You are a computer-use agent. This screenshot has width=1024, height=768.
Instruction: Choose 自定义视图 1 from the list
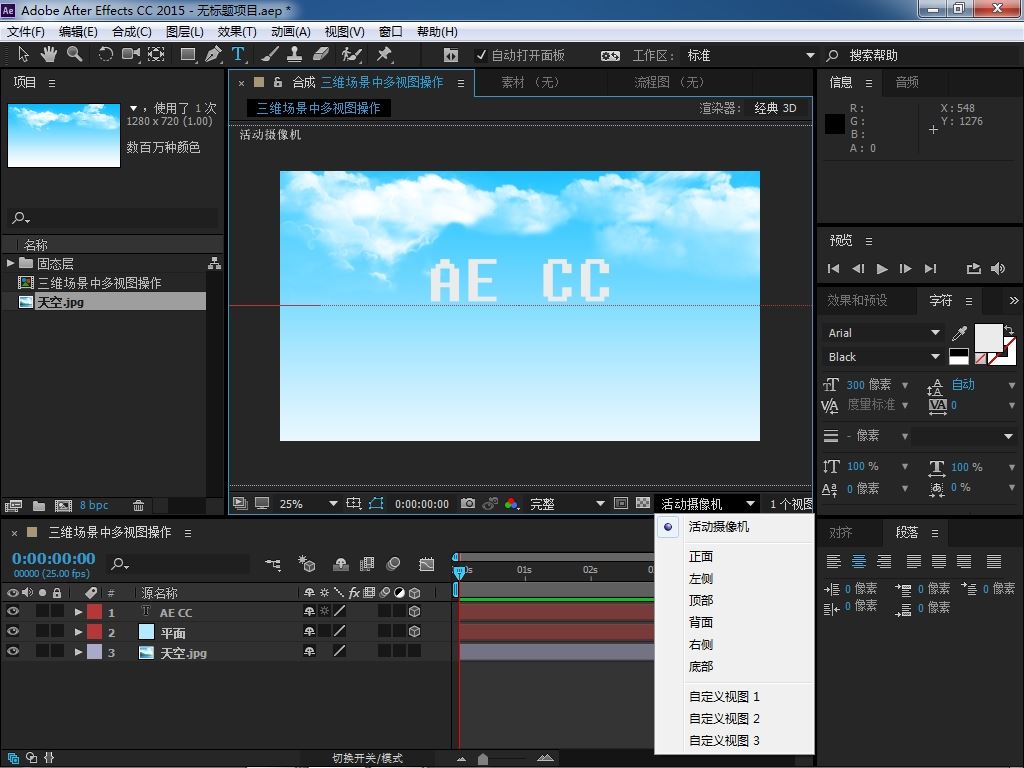pos(724,697)
